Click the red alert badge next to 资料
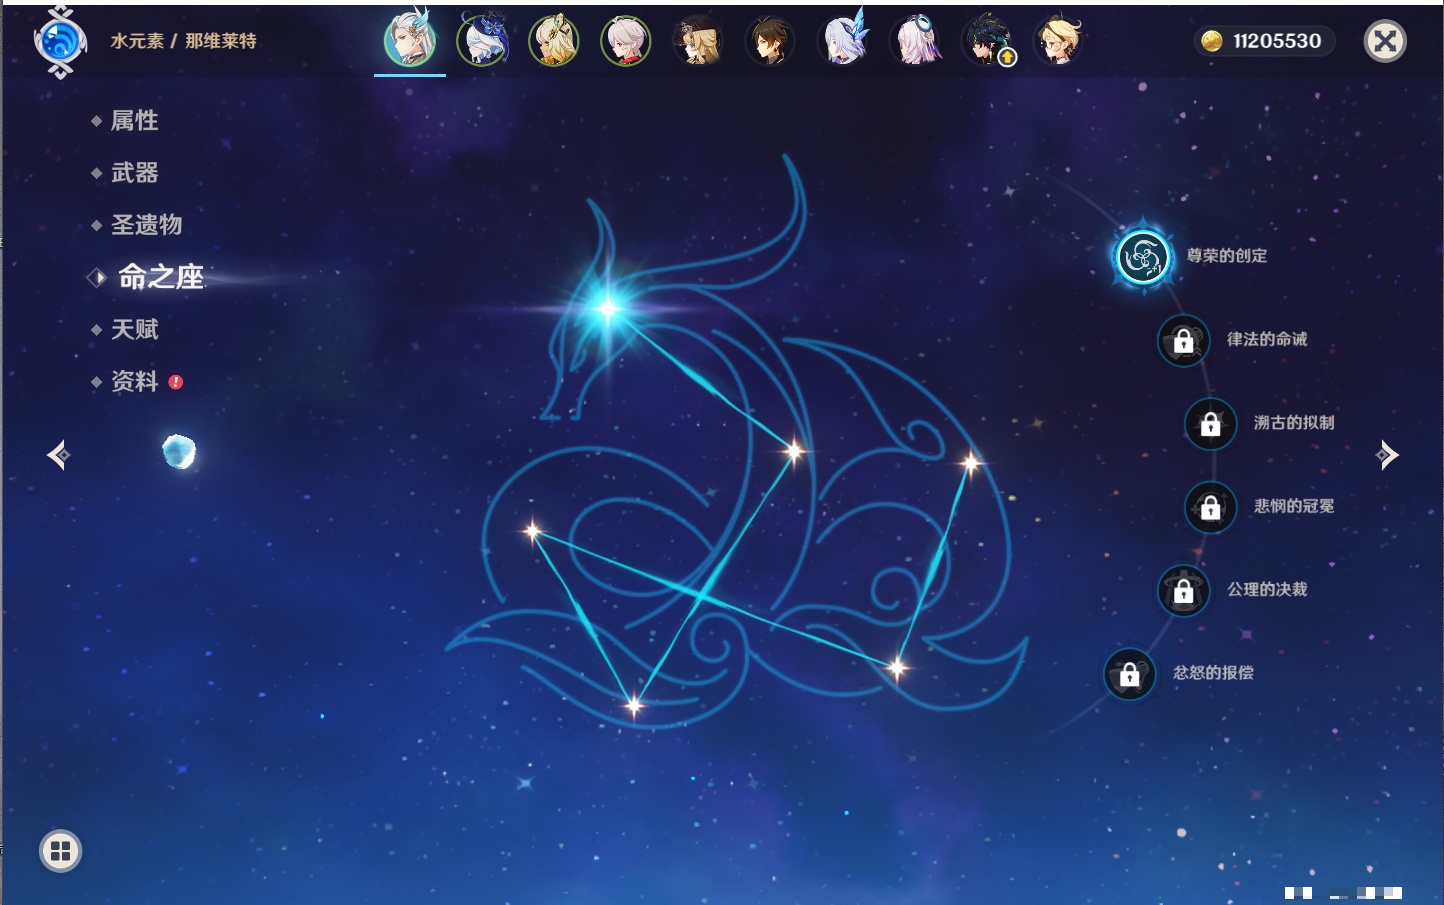The width and height of the screenshot is (1444, 905). 176,382
